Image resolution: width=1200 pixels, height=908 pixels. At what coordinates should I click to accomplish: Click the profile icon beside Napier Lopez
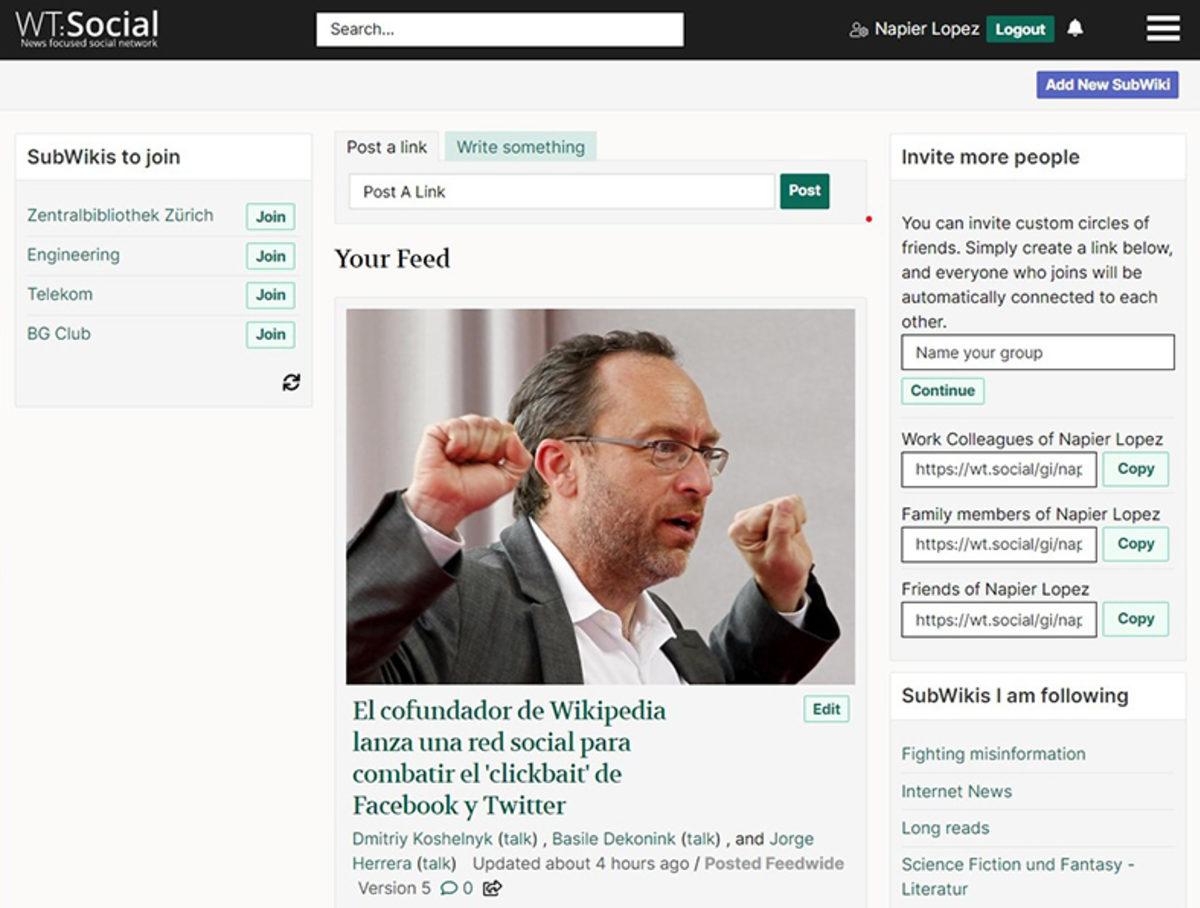coord(857,30)
